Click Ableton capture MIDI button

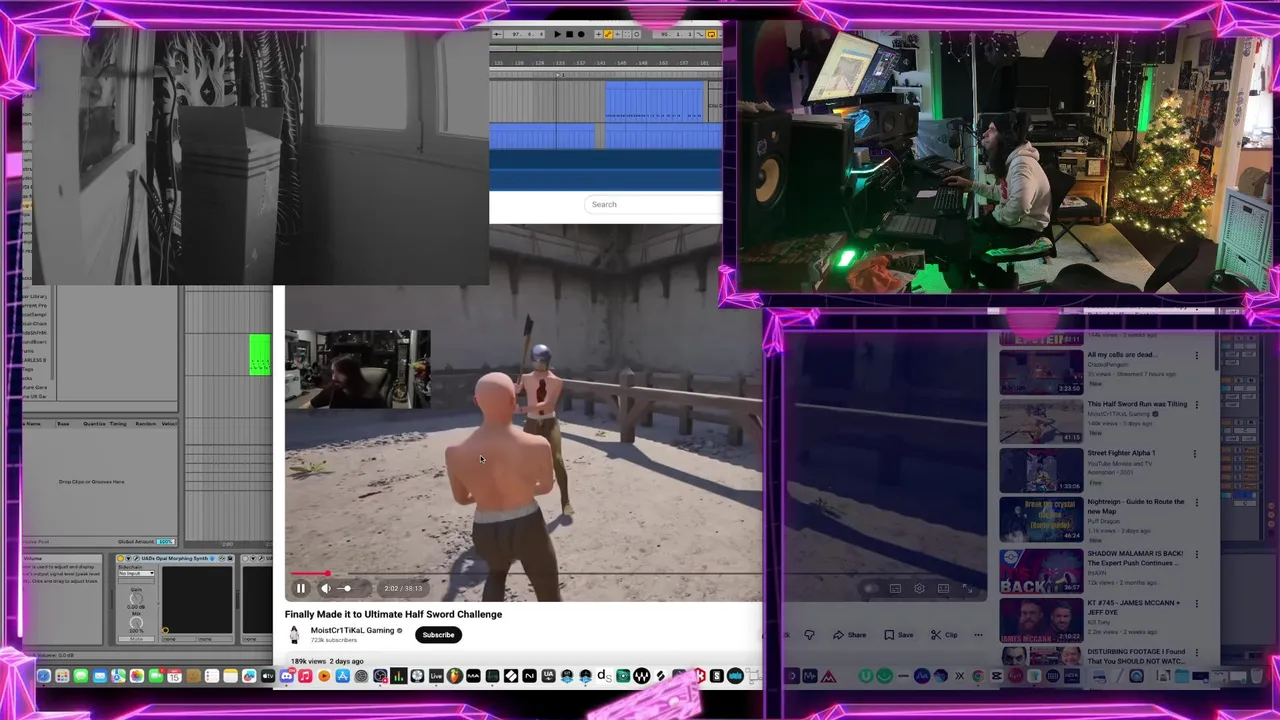coord(626,34)
